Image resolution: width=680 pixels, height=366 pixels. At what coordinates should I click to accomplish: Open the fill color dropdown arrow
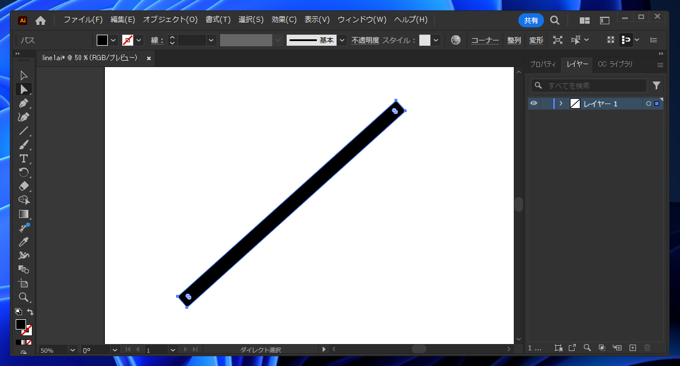click(x=113, y=40)
